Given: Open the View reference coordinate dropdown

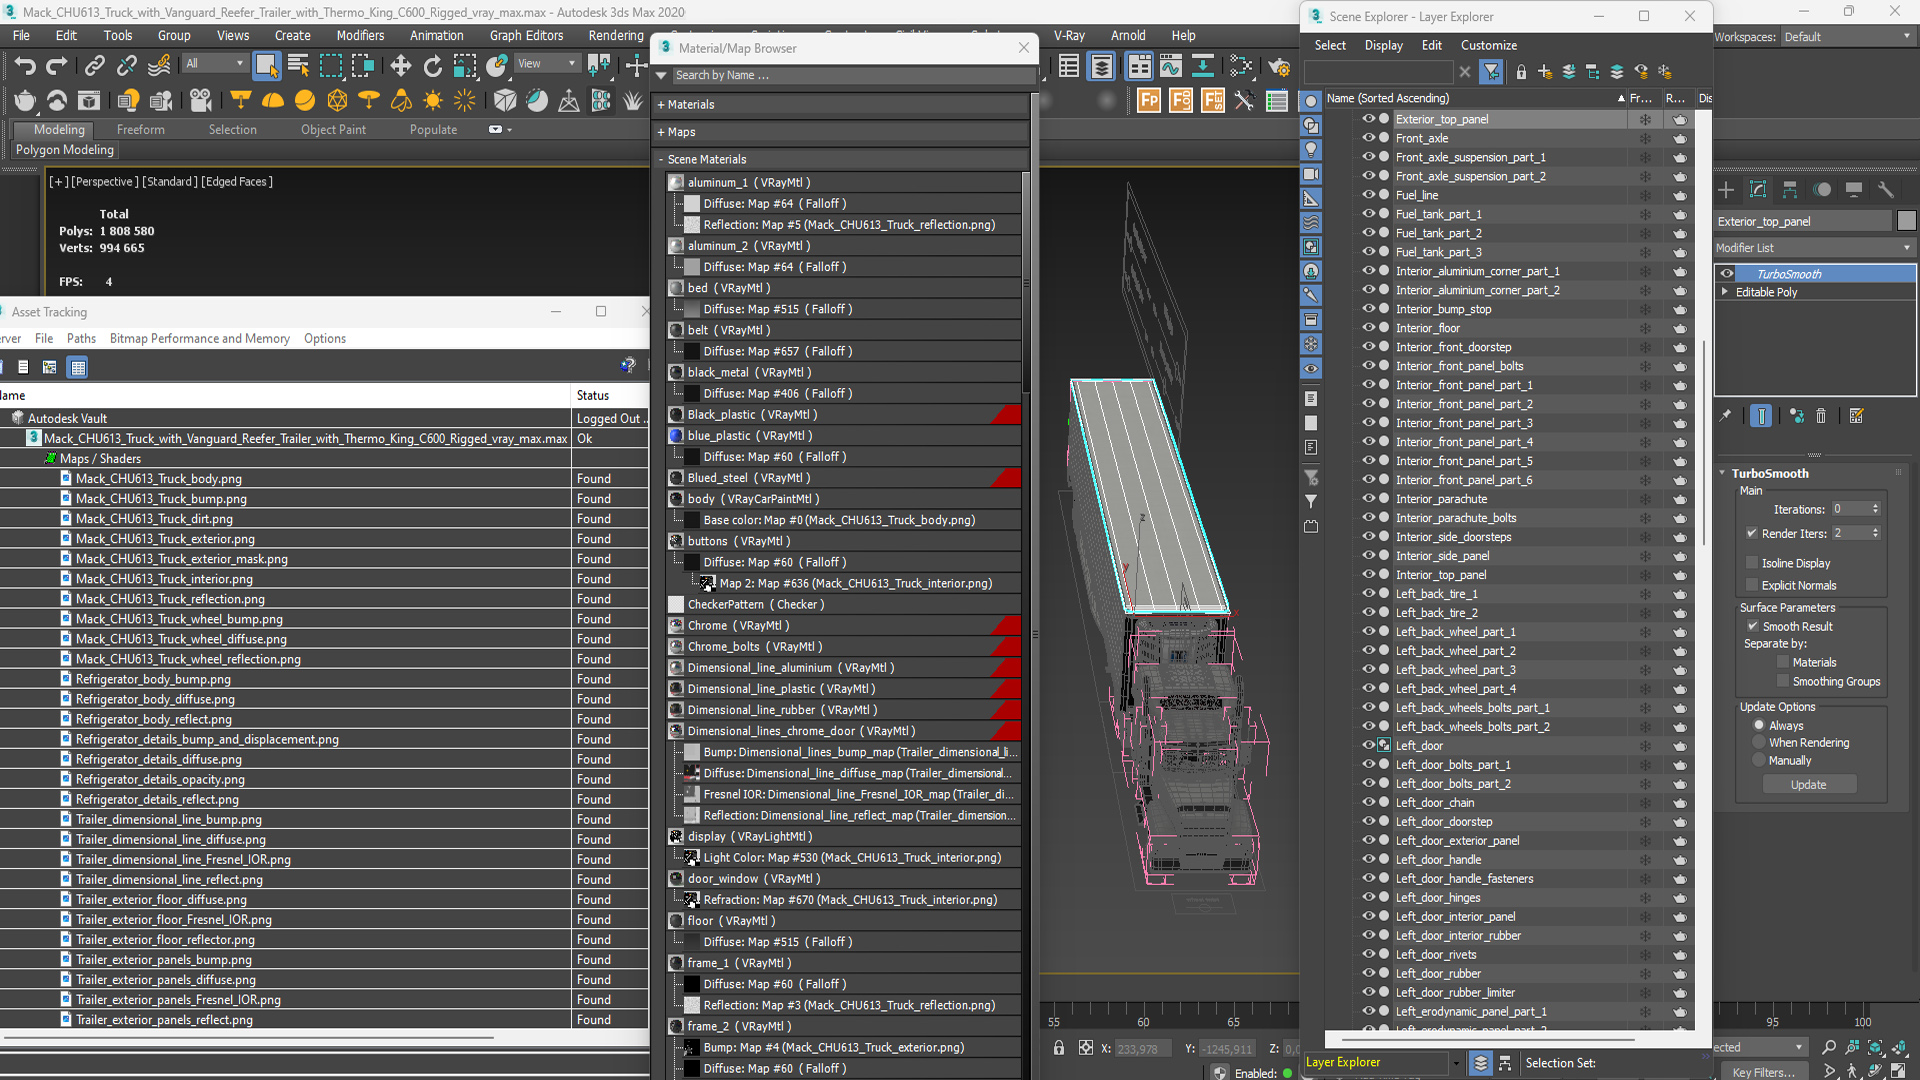Looking at the screenshot, I should click(546, 63).
